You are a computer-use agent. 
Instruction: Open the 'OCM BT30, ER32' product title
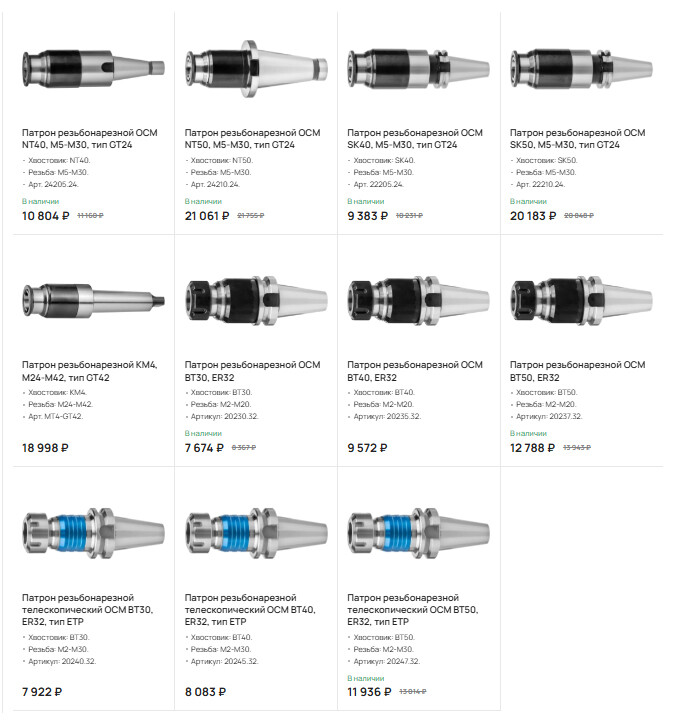pyautogui.click(x=252, y=371)
